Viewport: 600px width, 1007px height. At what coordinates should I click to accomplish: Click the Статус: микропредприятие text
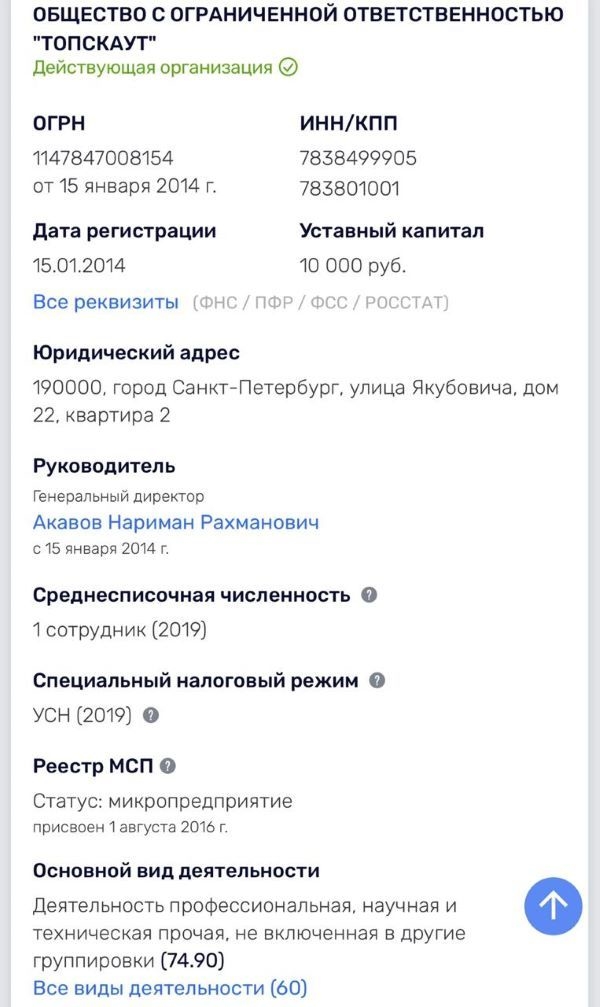coord(163,801)
